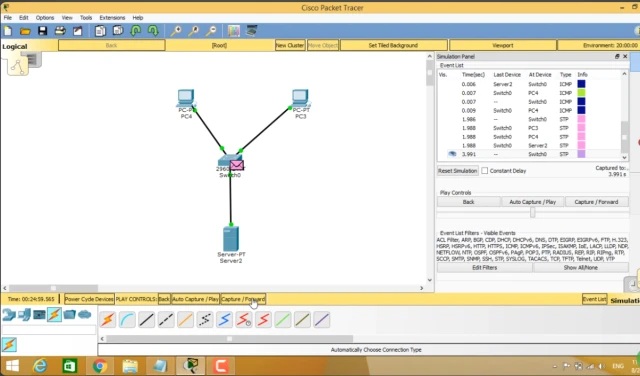Select the Server2 device on canvas
640x376 pixels.
pos(231,239)
